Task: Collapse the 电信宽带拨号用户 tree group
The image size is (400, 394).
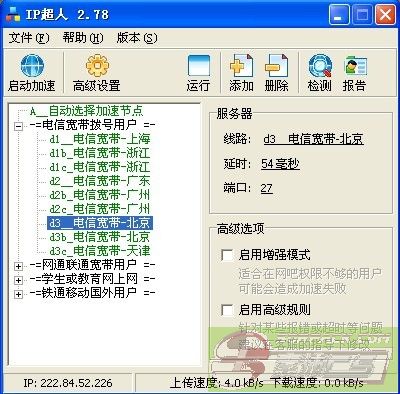Action: (19, 126)
